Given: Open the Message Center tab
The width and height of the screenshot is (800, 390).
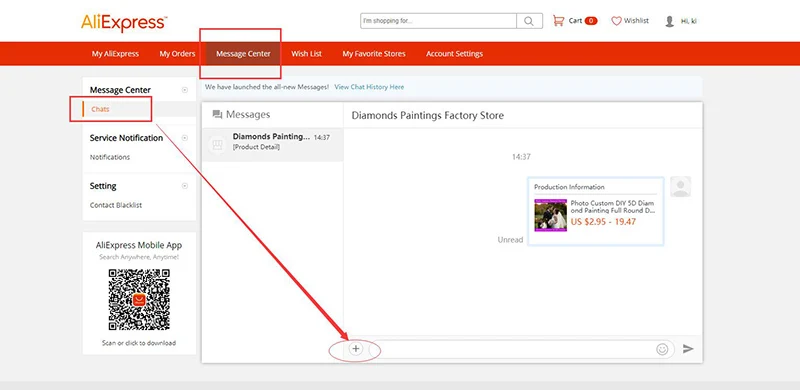Looking at the screenshot, I should [x=243, y=54].
